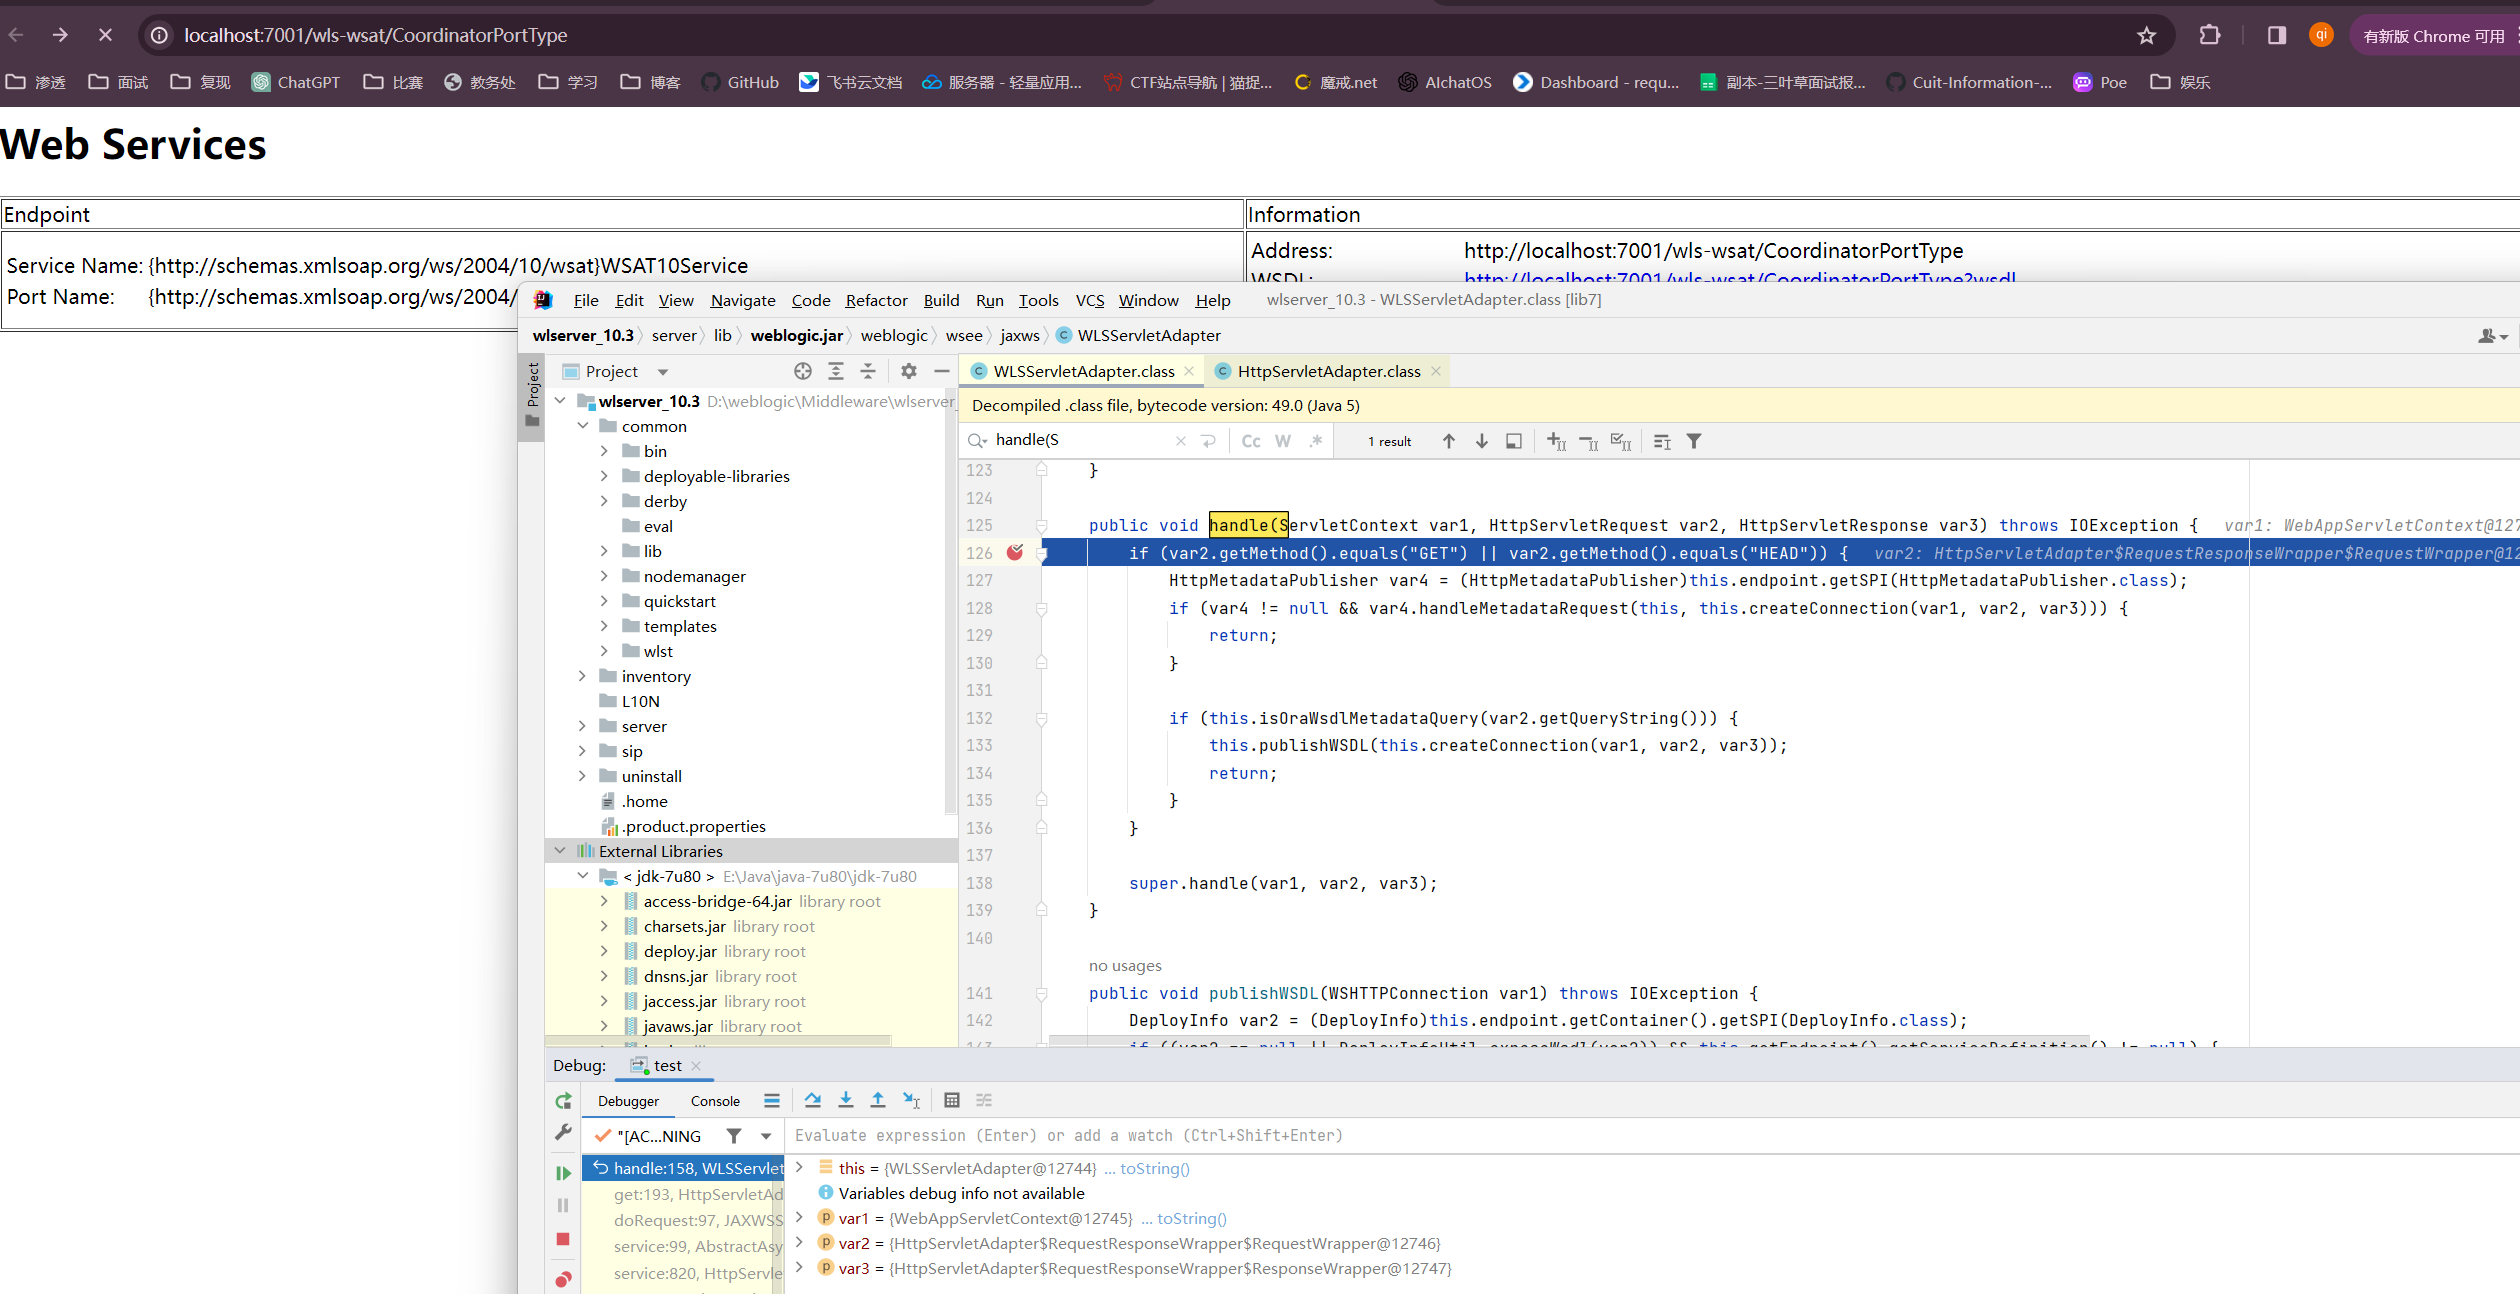Click Collapse All in Project panel

point(868,371)
